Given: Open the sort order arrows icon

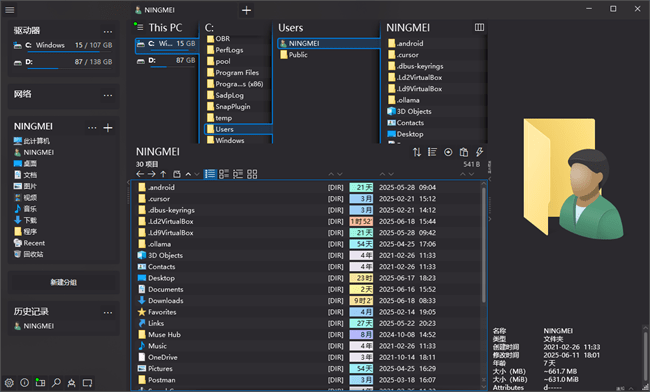Looking at the screenshot, I should [x=417, y=152].
